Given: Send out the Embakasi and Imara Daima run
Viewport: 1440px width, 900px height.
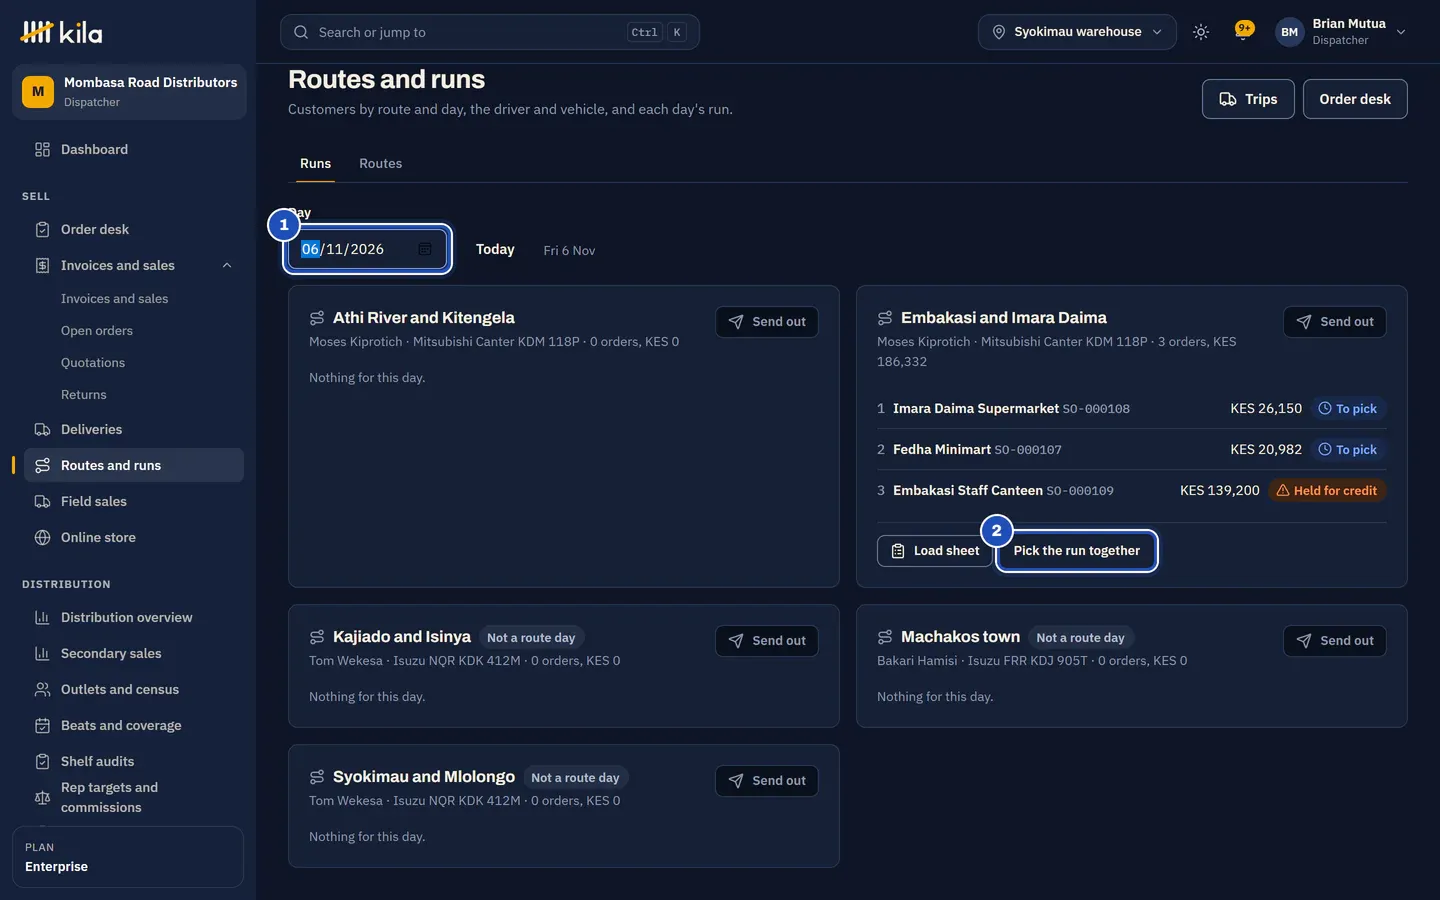Looking at the screenshot, I should (1335, 322).
